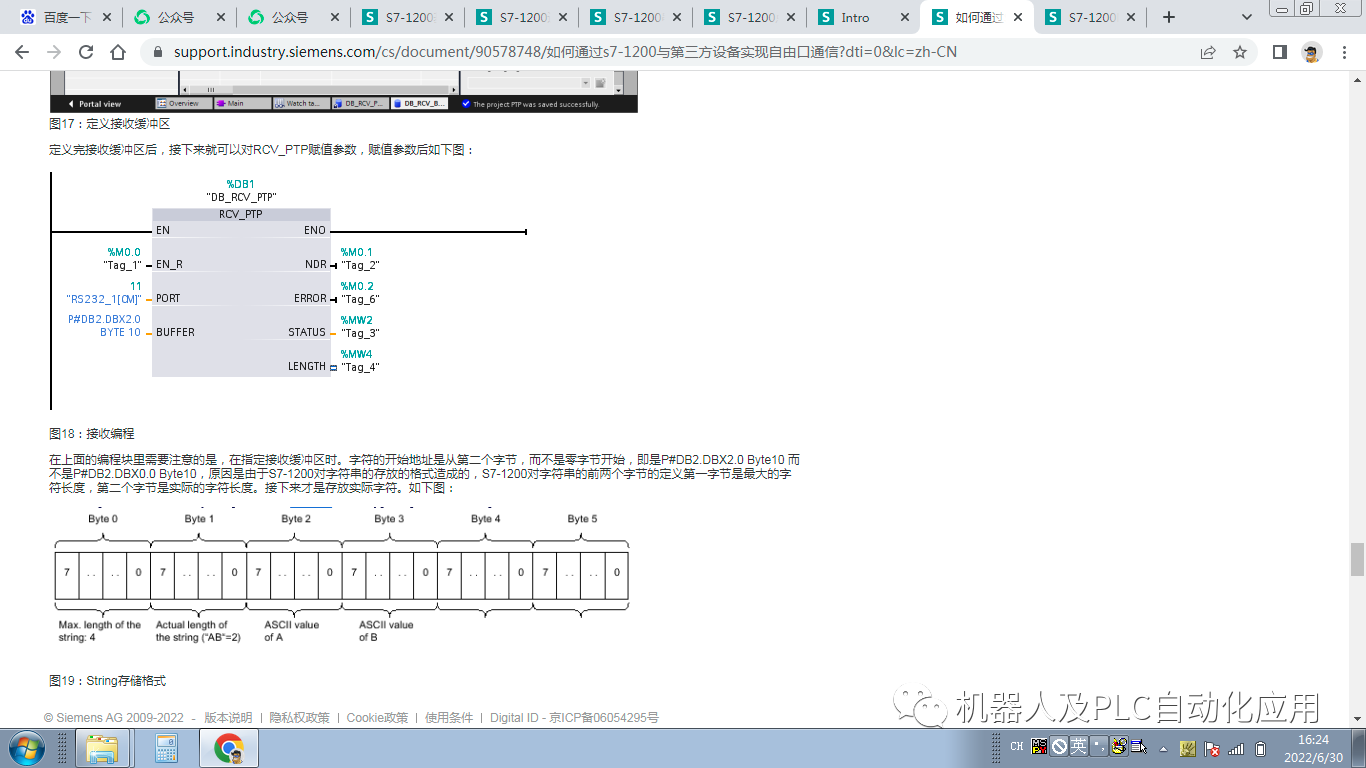Click the hand tray icon
Image resolution: width=1366 pixels, height=768 pixels.
click(x=1188, y=748)
